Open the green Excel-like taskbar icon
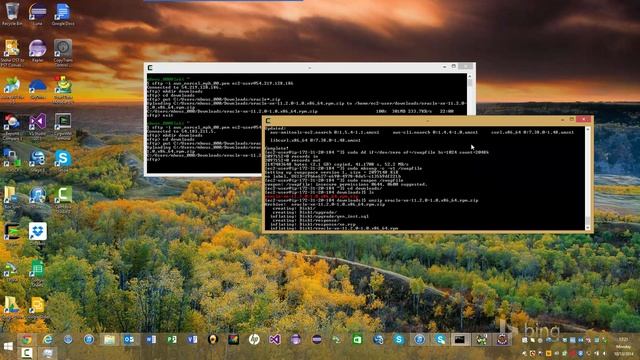This screenshot has height=360, width=640. 357,339
